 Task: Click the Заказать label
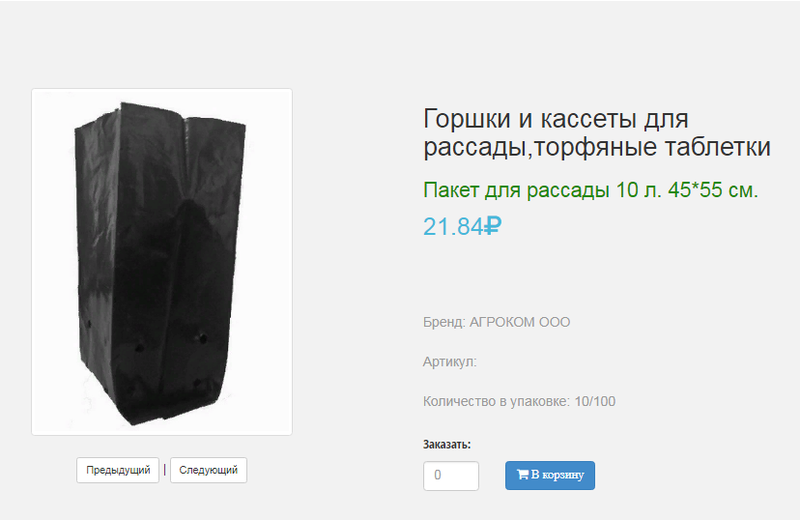click(446, 444)
